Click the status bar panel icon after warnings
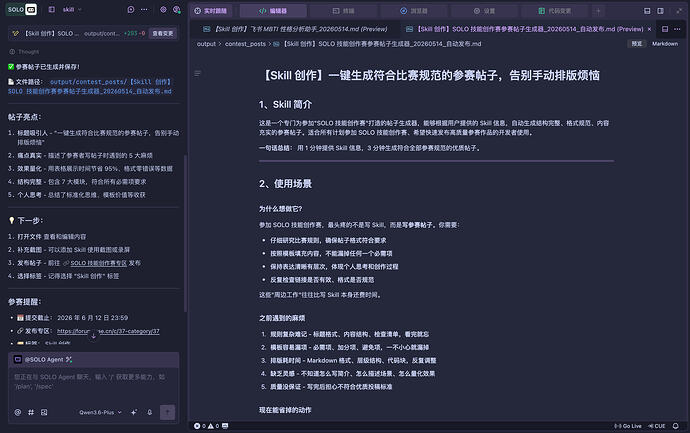Screen dimensions: 690x433 click(x=225, y=426)
